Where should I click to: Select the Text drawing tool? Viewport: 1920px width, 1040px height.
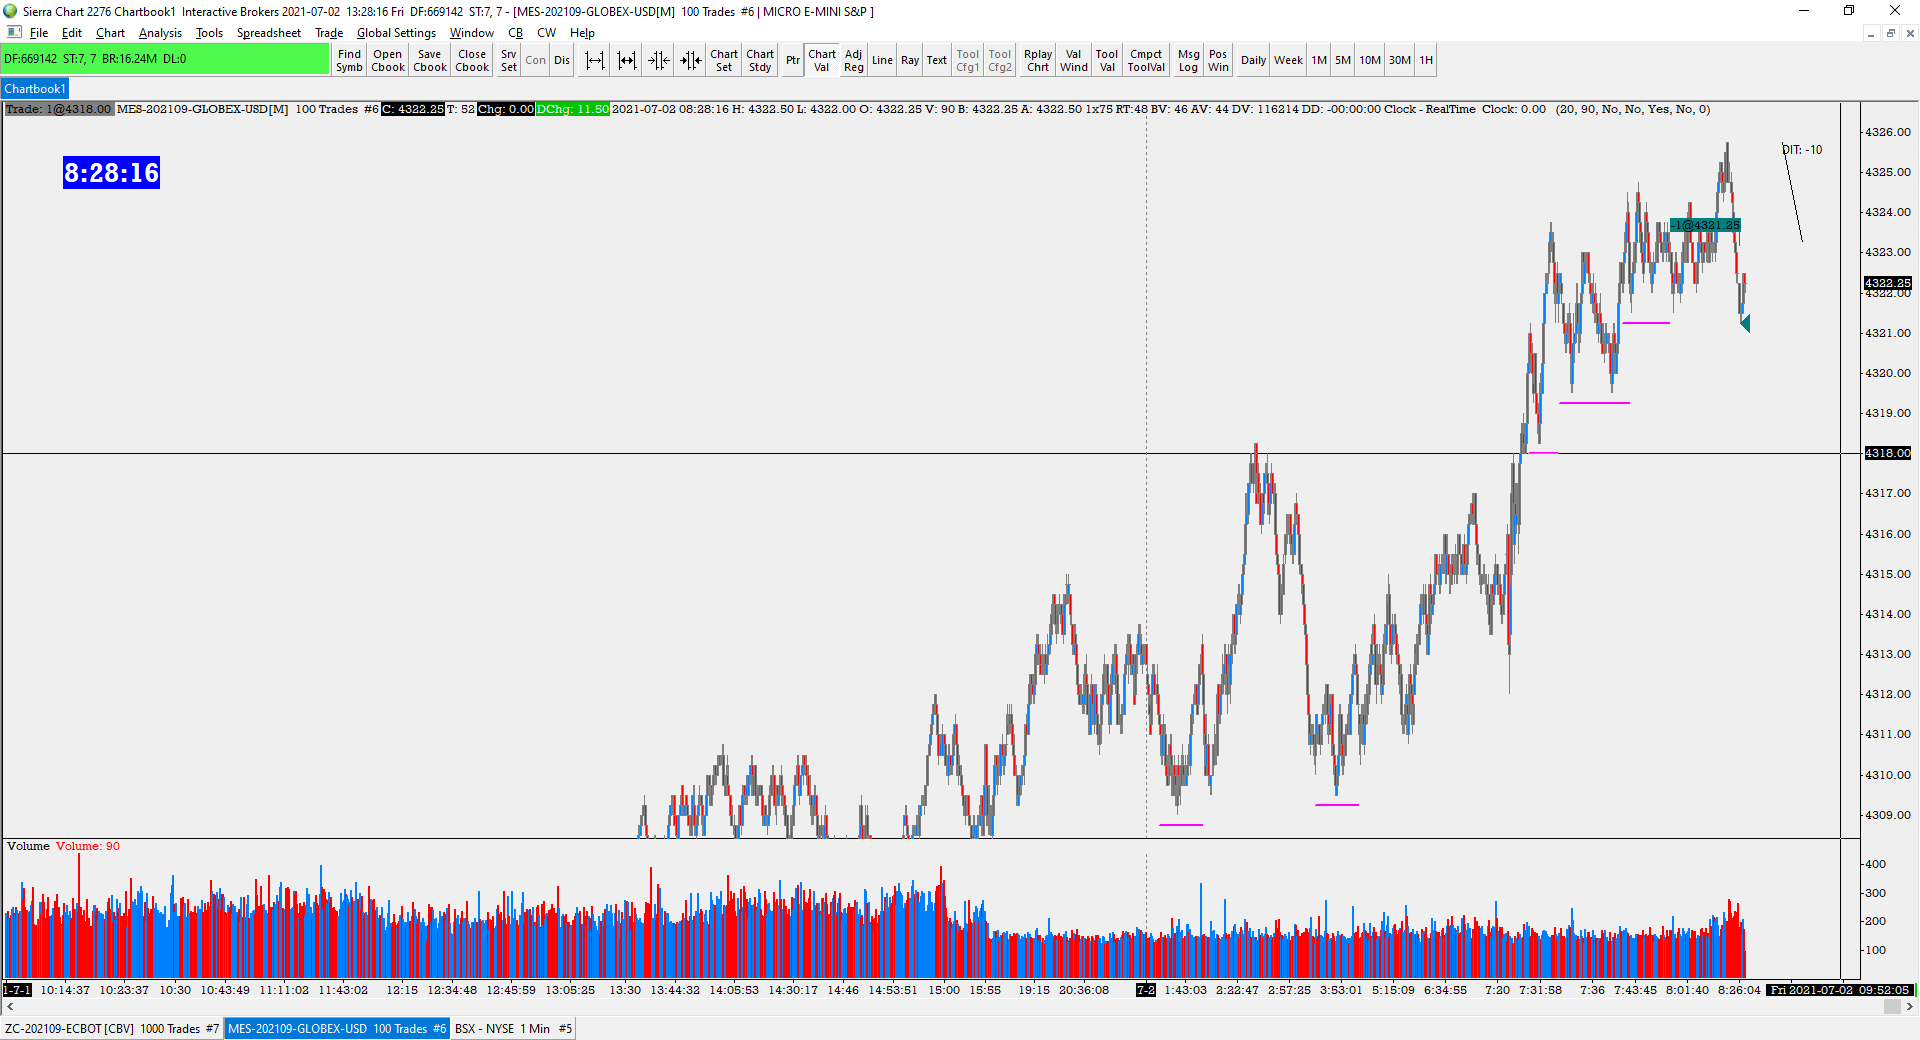click(x=937, y=61)
